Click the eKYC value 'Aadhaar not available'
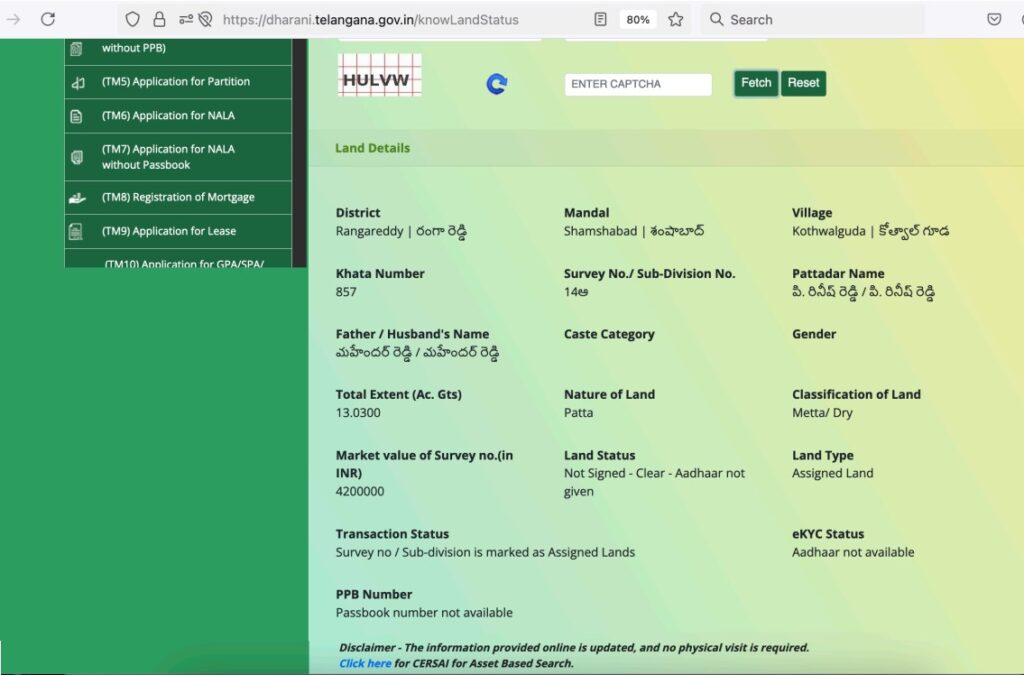This screenshot has width=1024, height=675. (x=853, y=552)
